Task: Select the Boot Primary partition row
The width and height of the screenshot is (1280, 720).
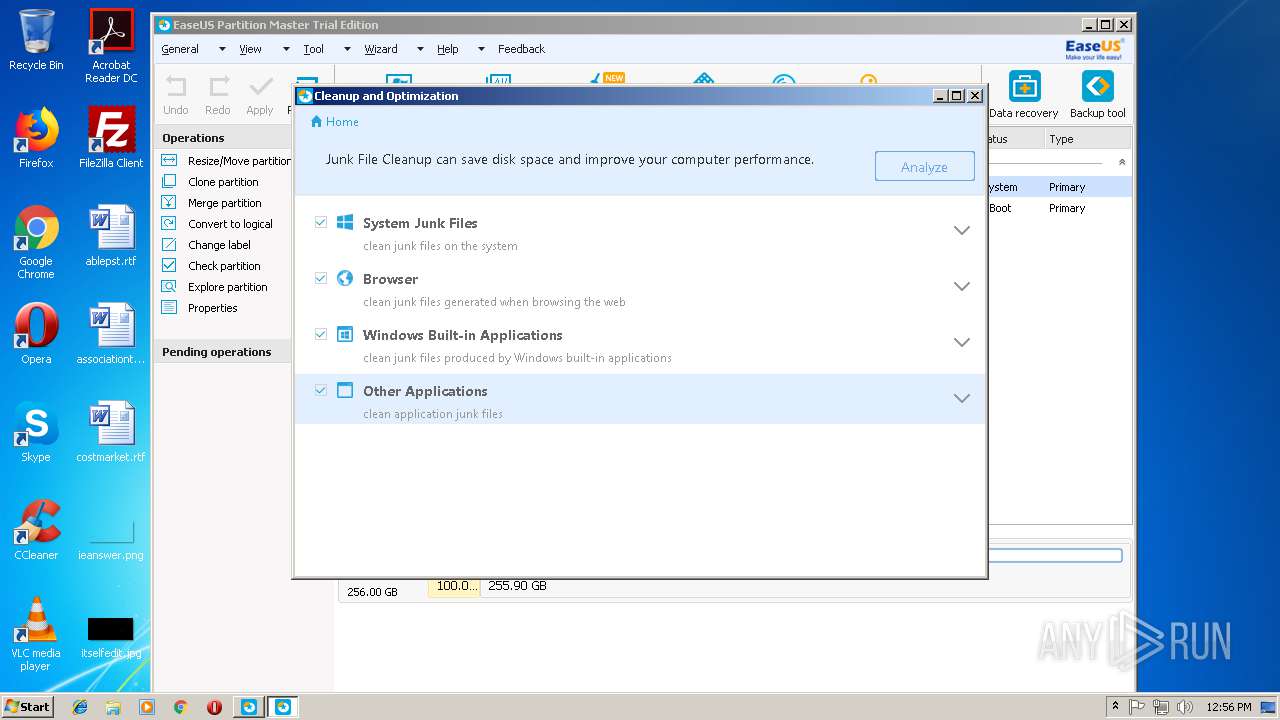Action: coord(1059,208)
